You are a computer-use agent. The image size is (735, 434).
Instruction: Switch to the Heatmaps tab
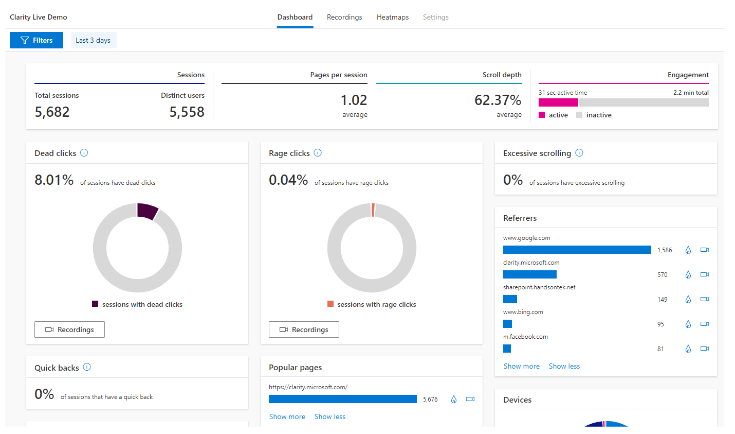pos(392,17)
